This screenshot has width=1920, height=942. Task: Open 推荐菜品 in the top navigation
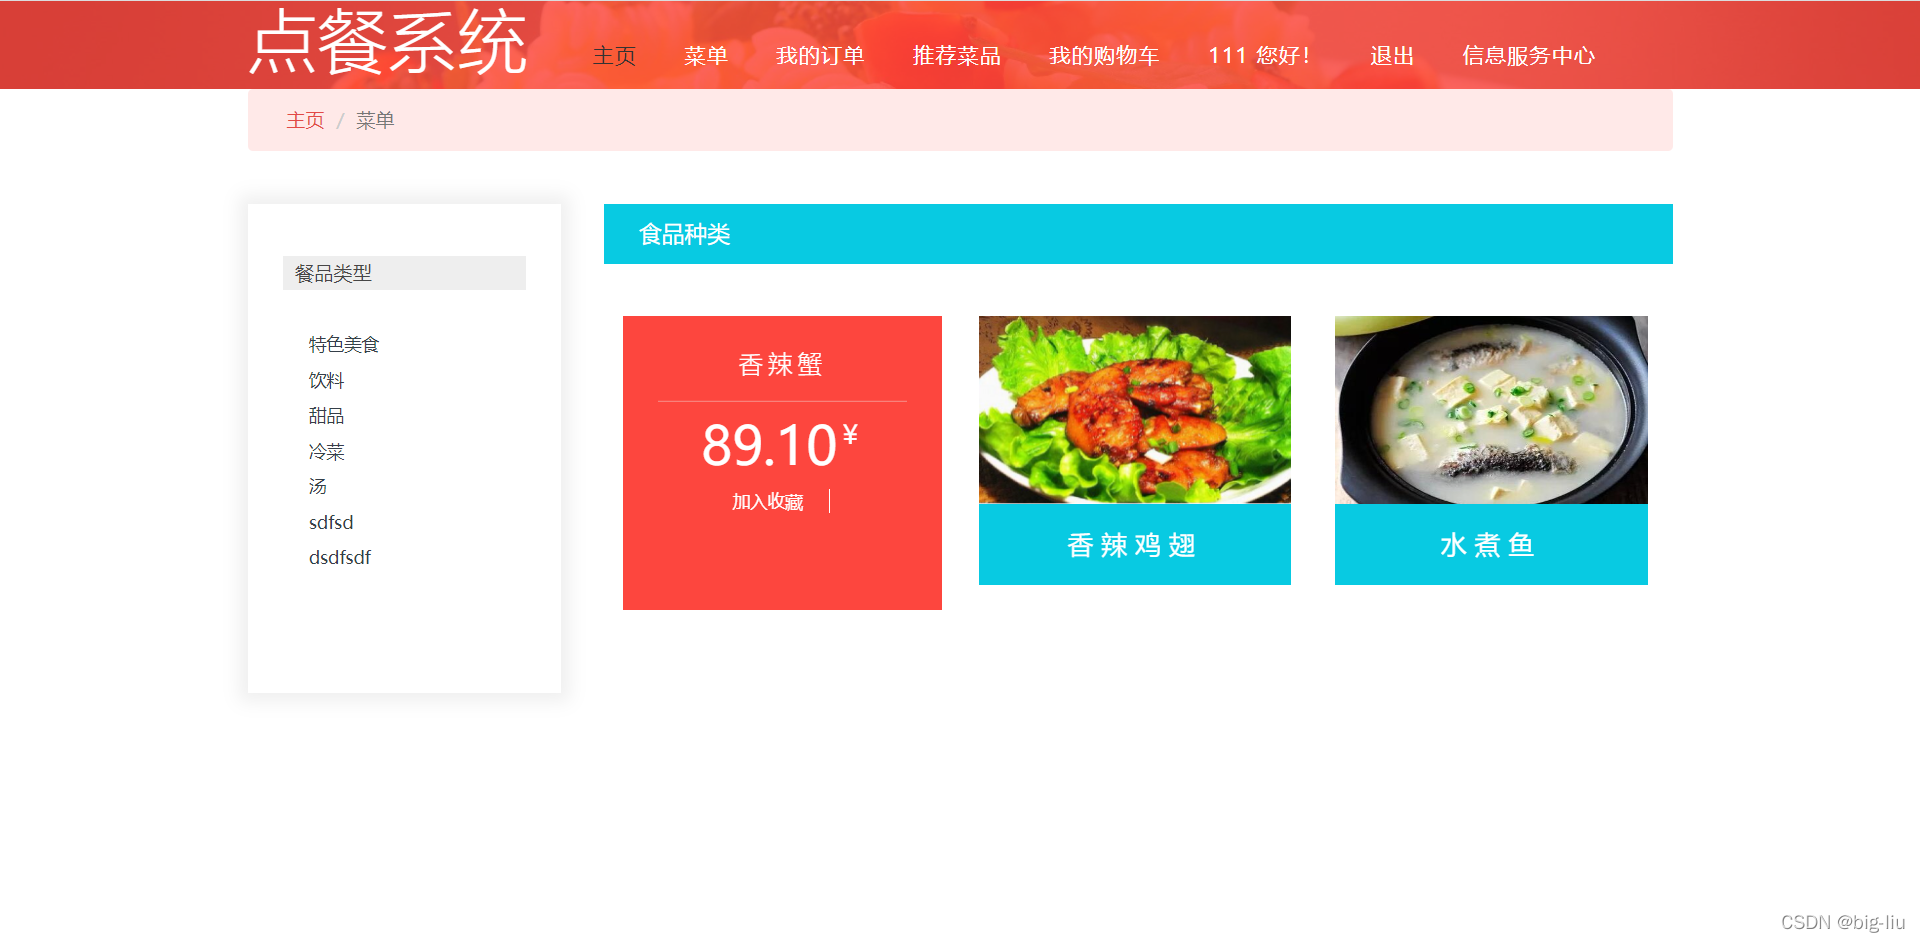[x=957, y=56]
